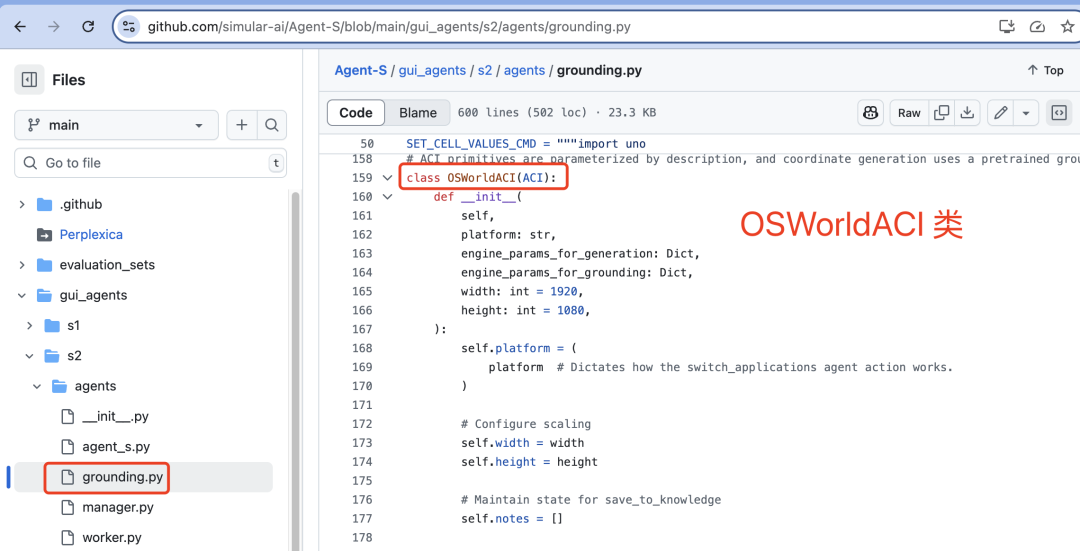Open s2 breadcrumb link

coord(485,70)
